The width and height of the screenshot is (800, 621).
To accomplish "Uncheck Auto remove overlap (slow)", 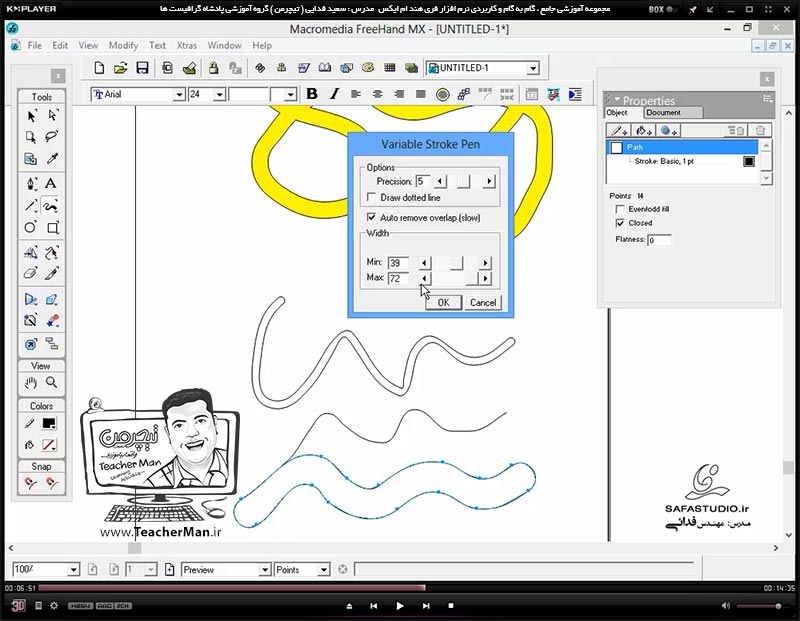I will (371, 217).
